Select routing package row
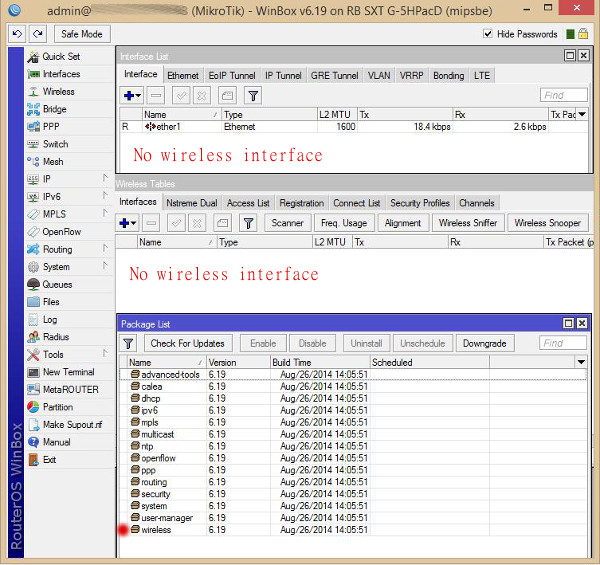Viewport: 600px width, 565px height. click(x=353, y=482)
